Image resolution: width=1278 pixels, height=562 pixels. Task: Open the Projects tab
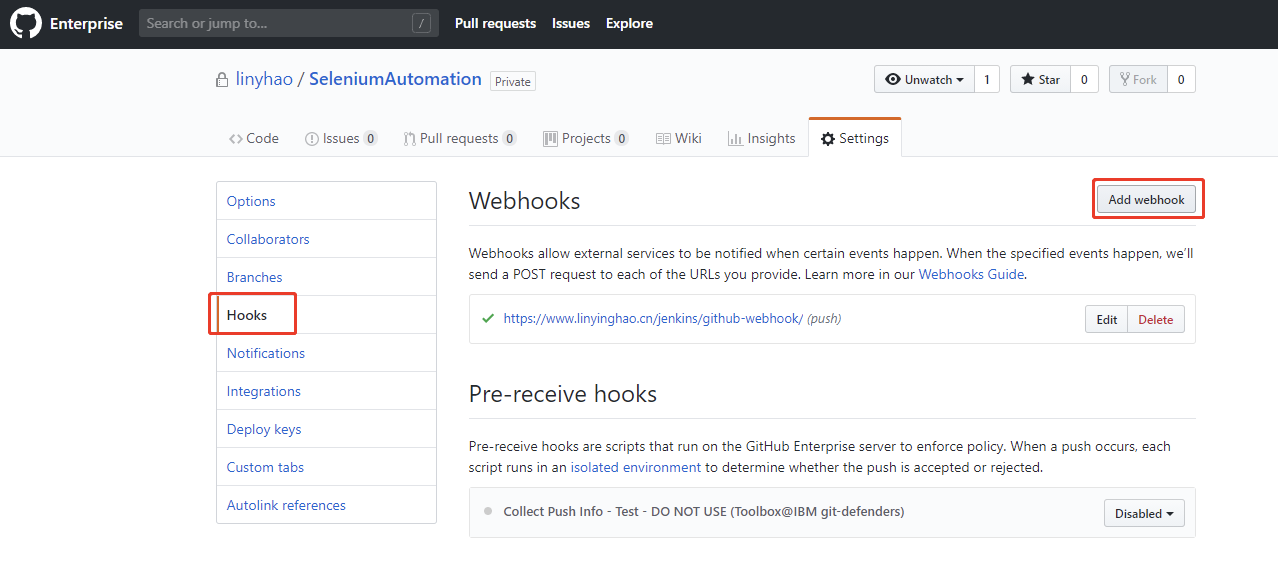tap(585, 138)
